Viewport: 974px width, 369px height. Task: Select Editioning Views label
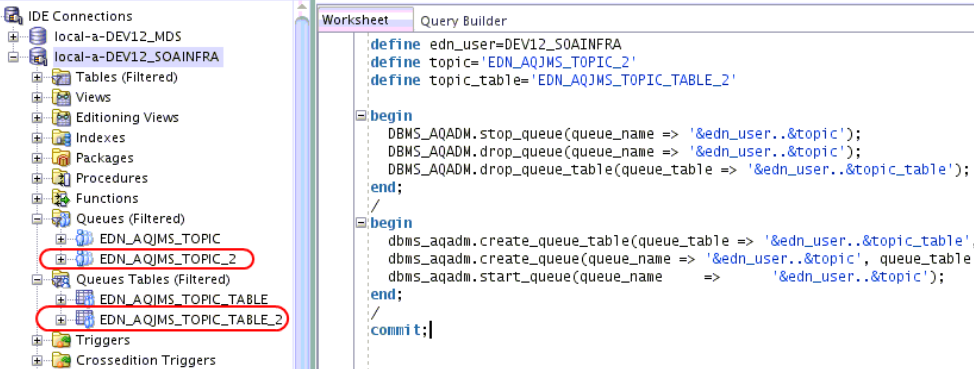127,117
